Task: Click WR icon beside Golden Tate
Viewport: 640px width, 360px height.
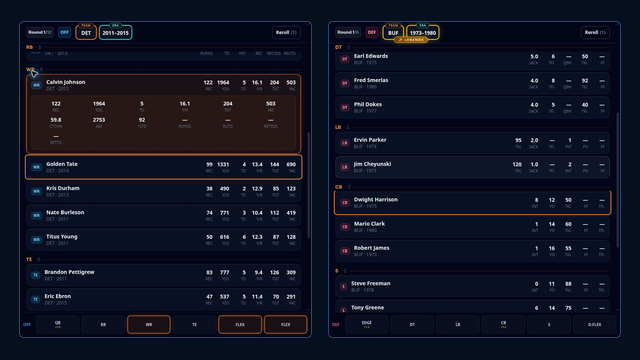Action: pyautogui.click(x=36, y=167)
